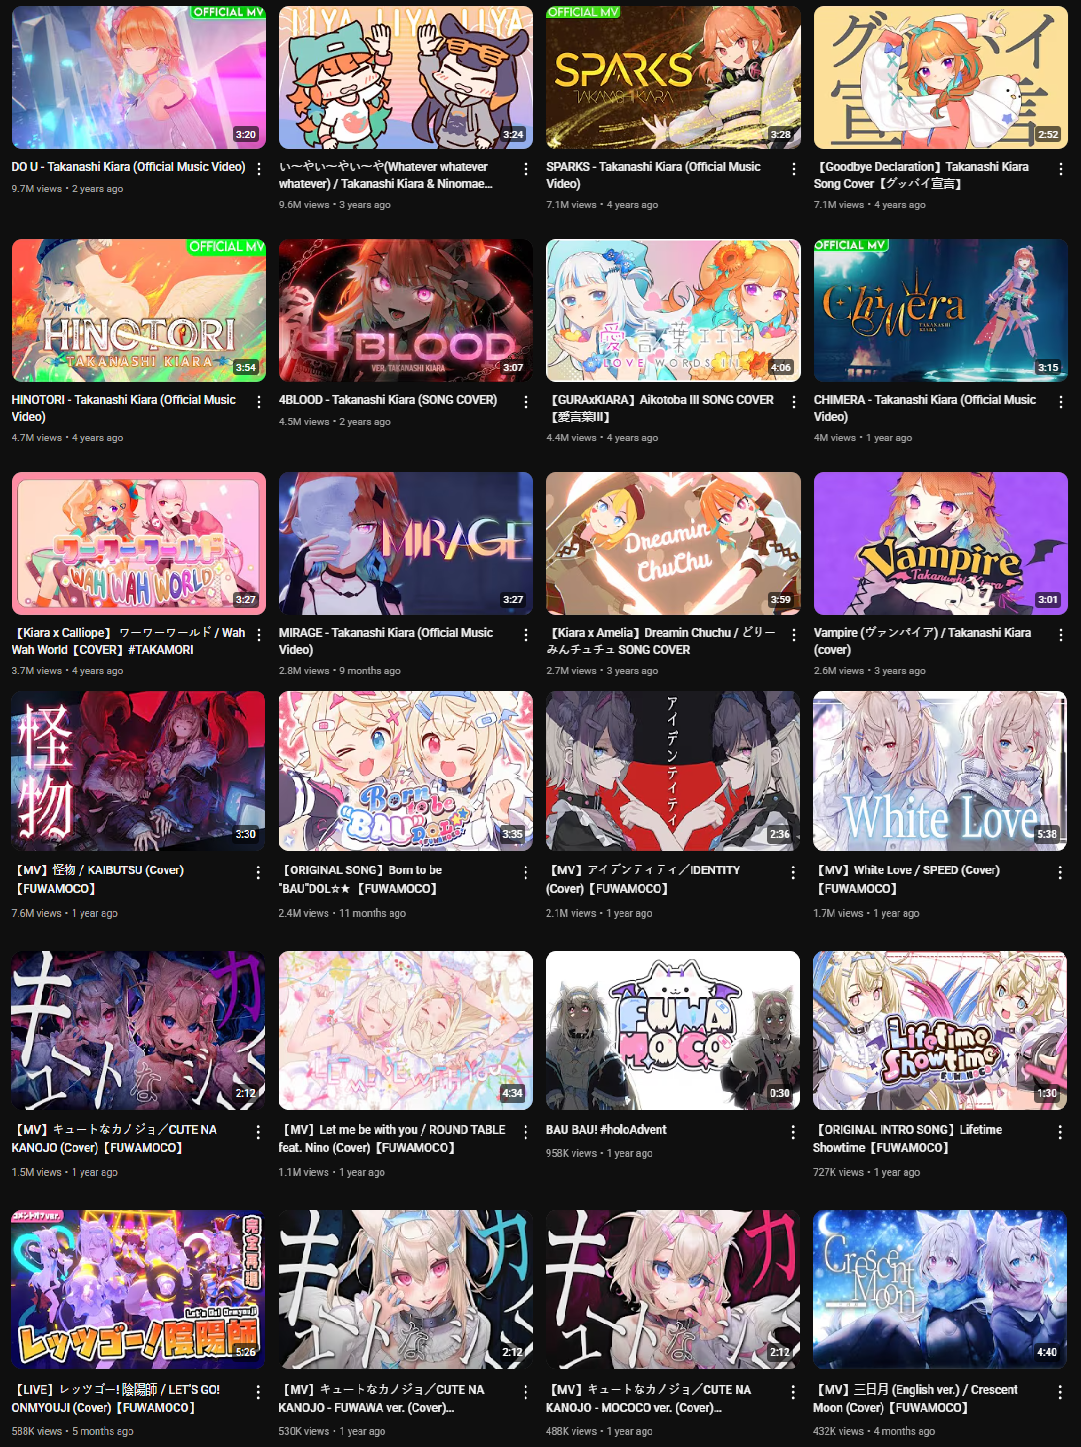1081x1447 pixels.
Task: Open options for KAIBUTSU cover video
Action: click(x=258, y=873)
